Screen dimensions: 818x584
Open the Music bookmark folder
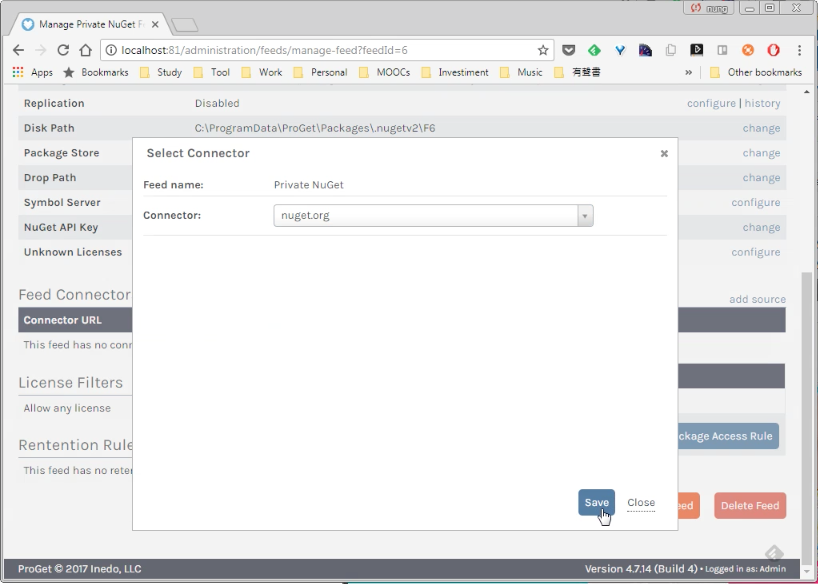coord(521,72)
